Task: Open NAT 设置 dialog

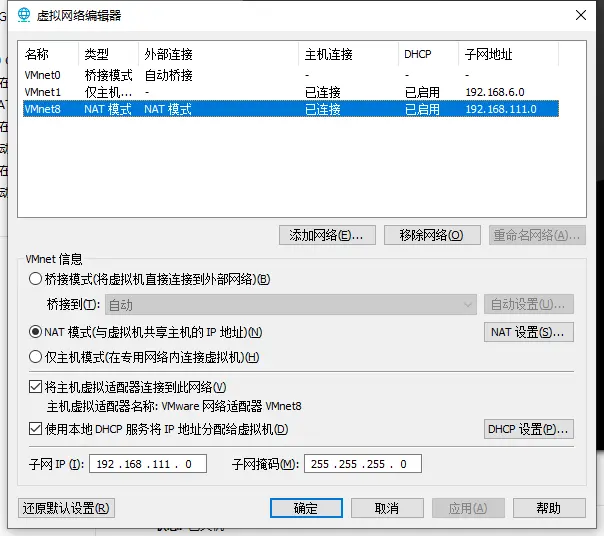Action: (528, 332)
